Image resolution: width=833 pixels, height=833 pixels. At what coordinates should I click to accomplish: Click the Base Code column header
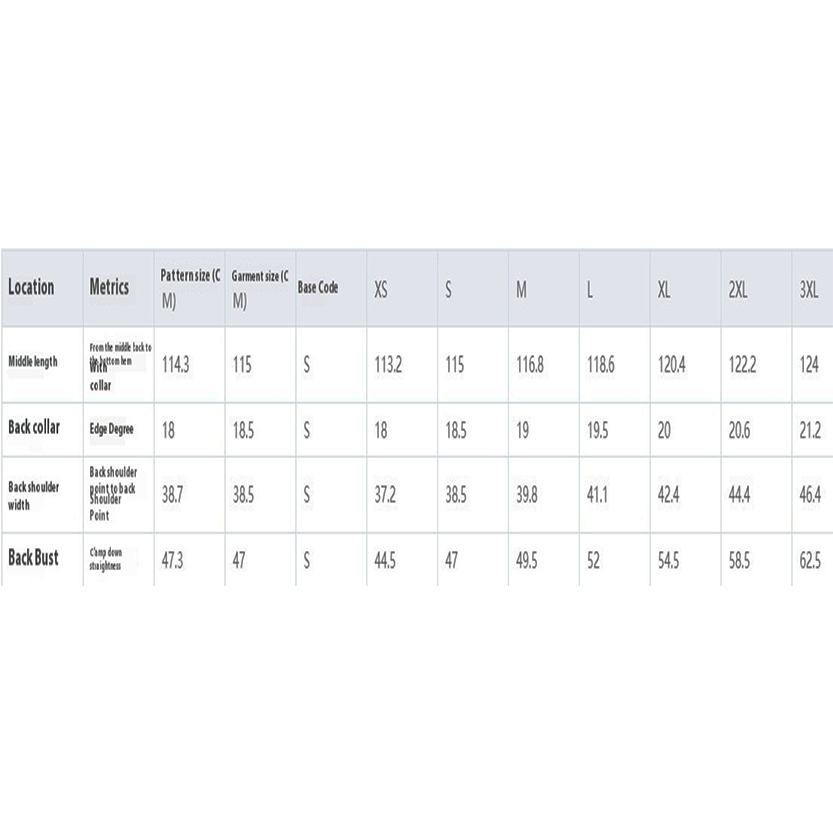click(318, 288)
